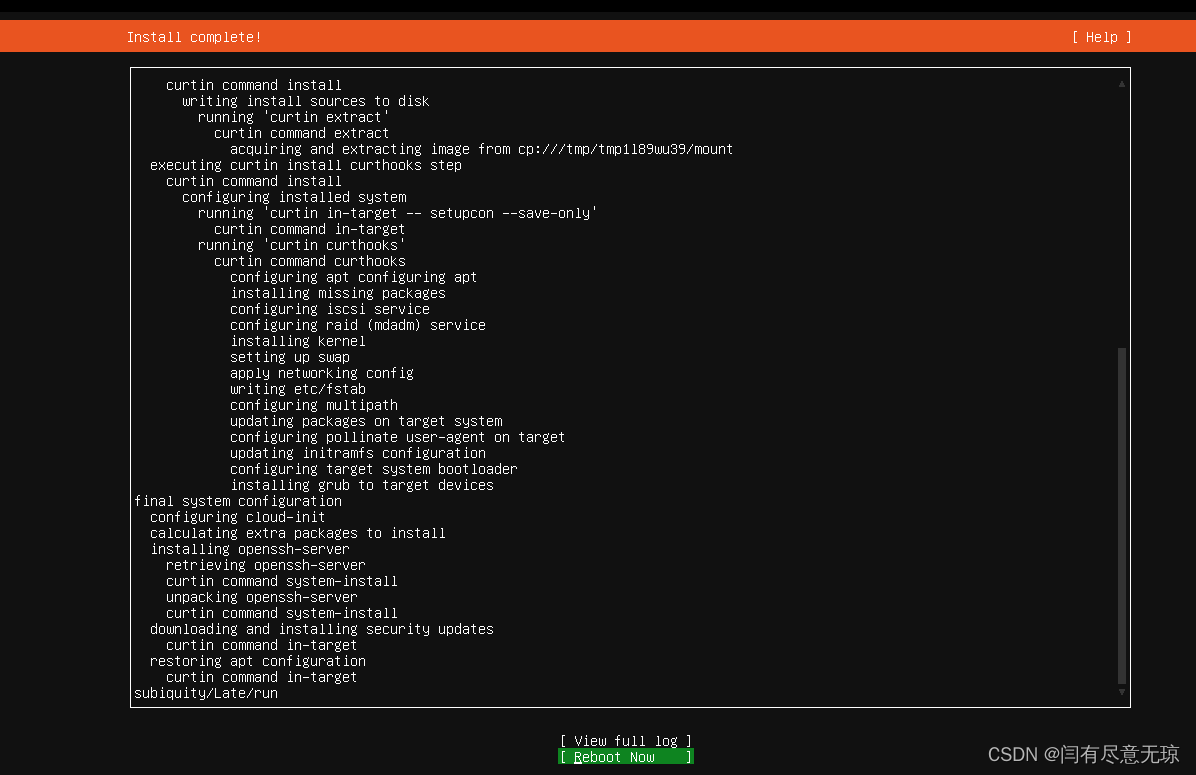Click 'curtin command extract' log line
The image size is (1196, 775).
(301, 132)
